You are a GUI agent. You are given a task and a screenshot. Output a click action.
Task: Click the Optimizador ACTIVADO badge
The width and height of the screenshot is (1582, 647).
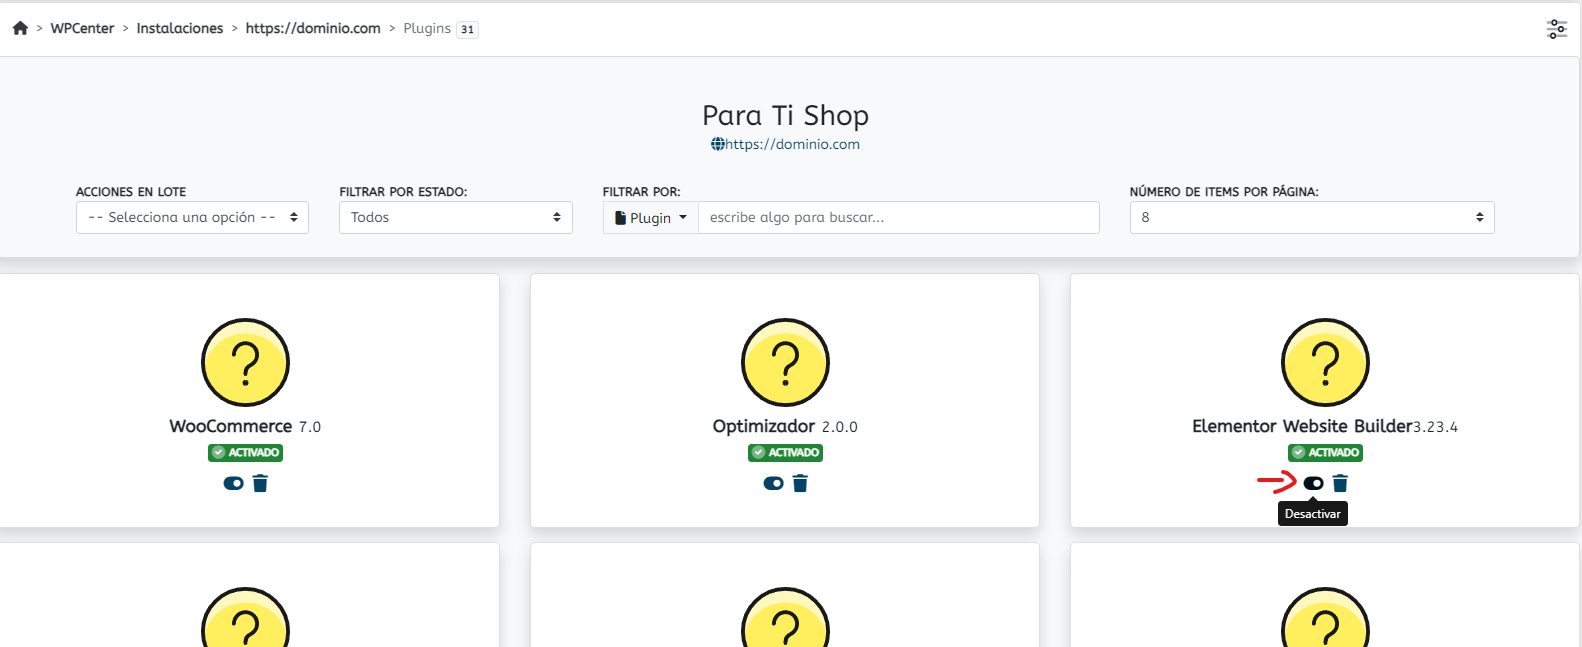785,453
